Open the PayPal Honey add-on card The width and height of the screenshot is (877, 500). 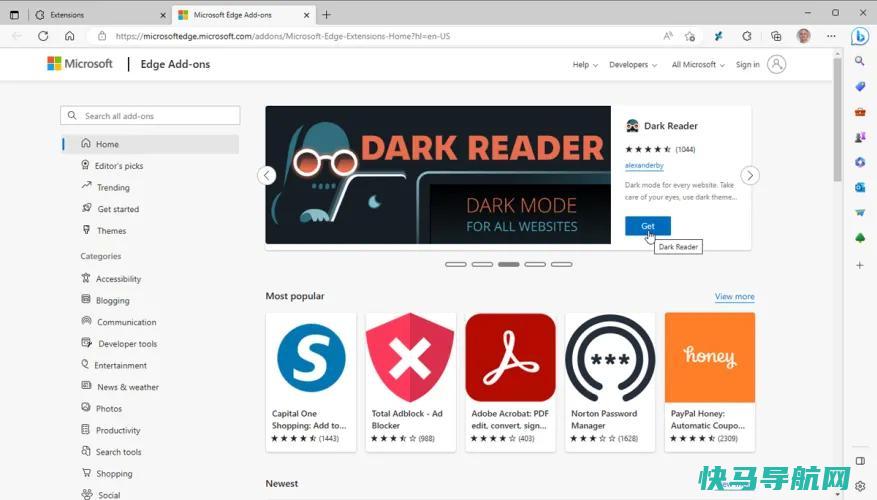point(710,382)
